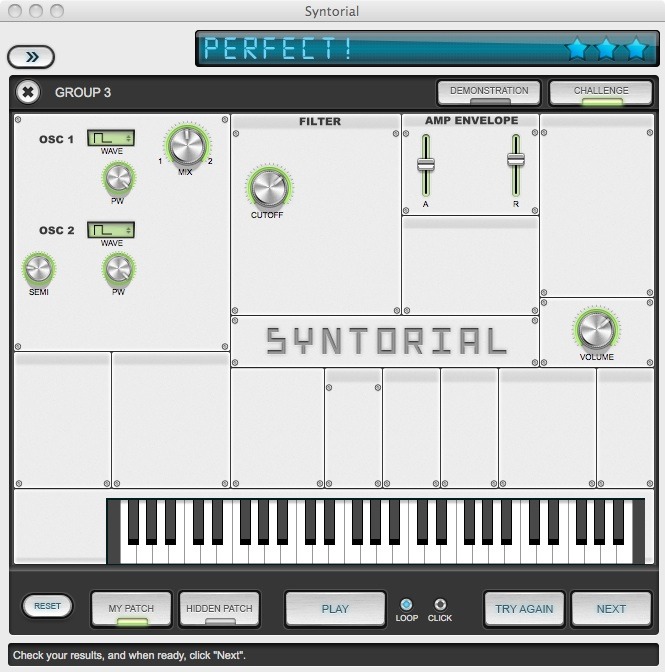The height and width of the screenshot is (672, 665).
Task: Click the Play button
Action: click(335, 609)
